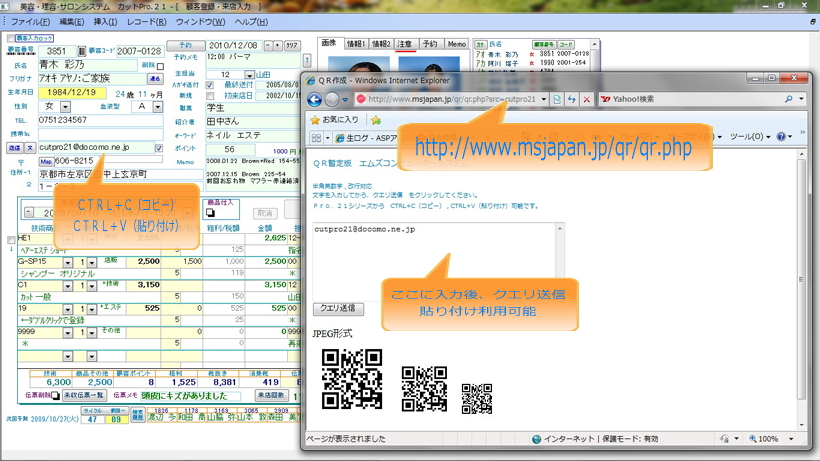The image size is (820, 461).
Task: Click the 伝票削除 icon
Action: tap(55, 396)
